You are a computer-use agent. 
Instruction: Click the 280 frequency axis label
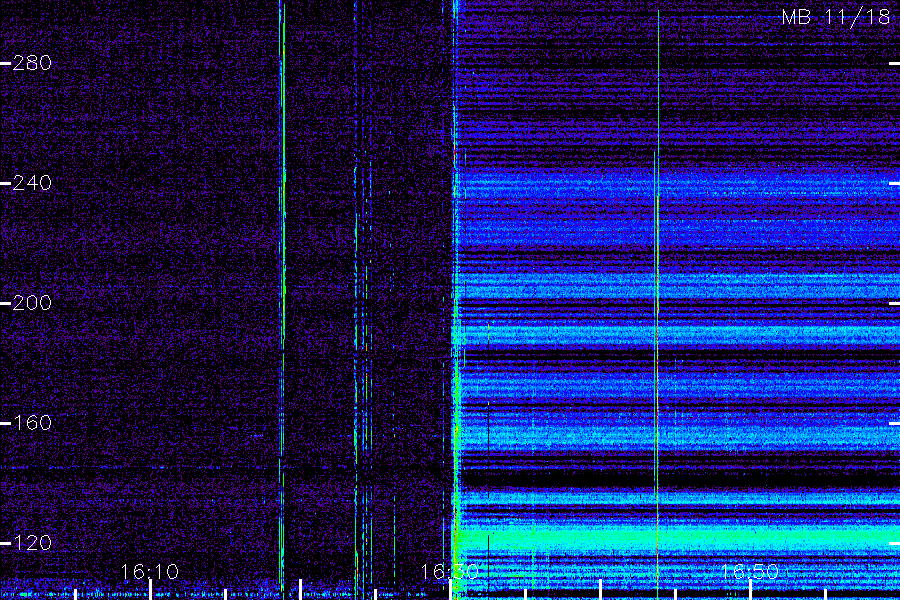tap(32, 63)
